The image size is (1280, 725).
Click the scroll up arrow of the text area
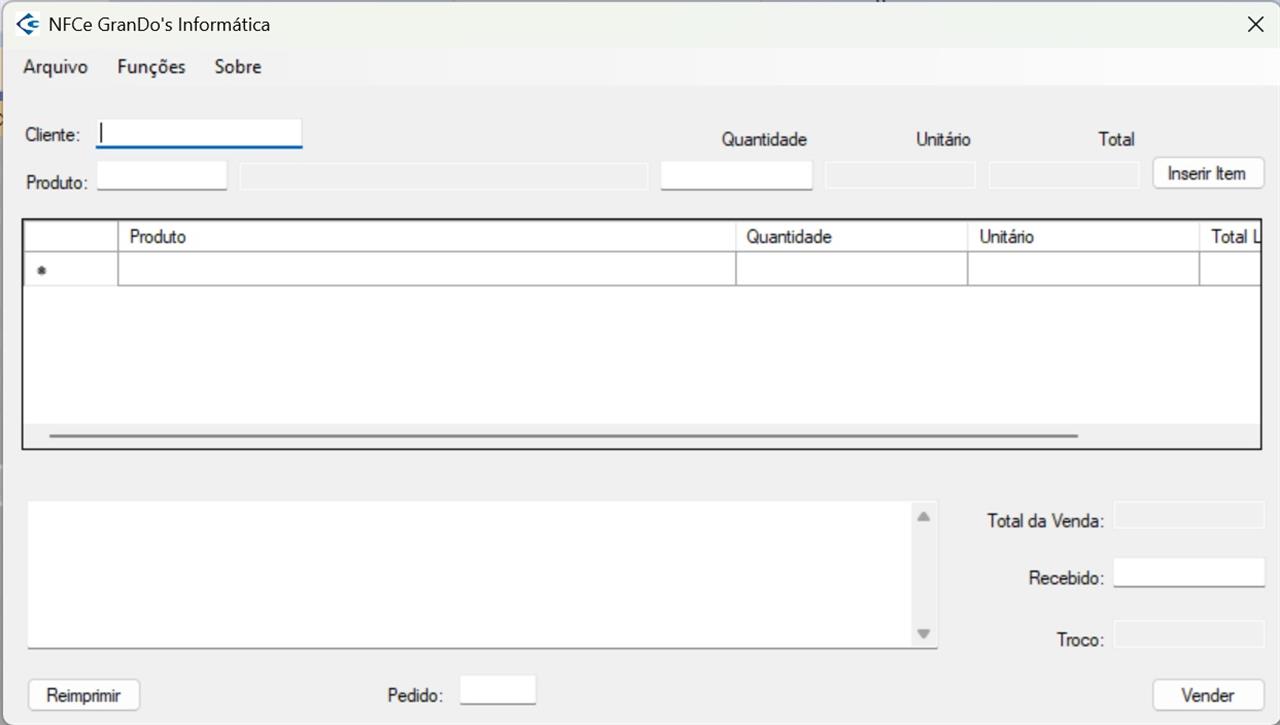pyautogui.click(x=923, y=517)
